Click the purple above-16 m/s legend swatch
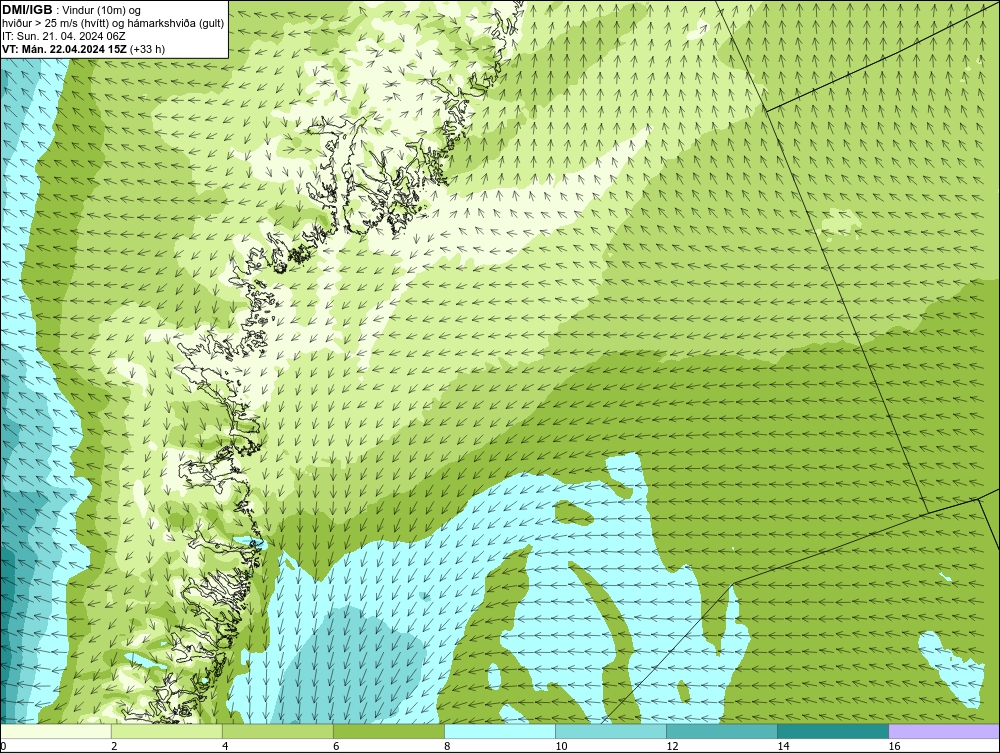This screenshot has width=1000, height=753. [x=944, y=731]
